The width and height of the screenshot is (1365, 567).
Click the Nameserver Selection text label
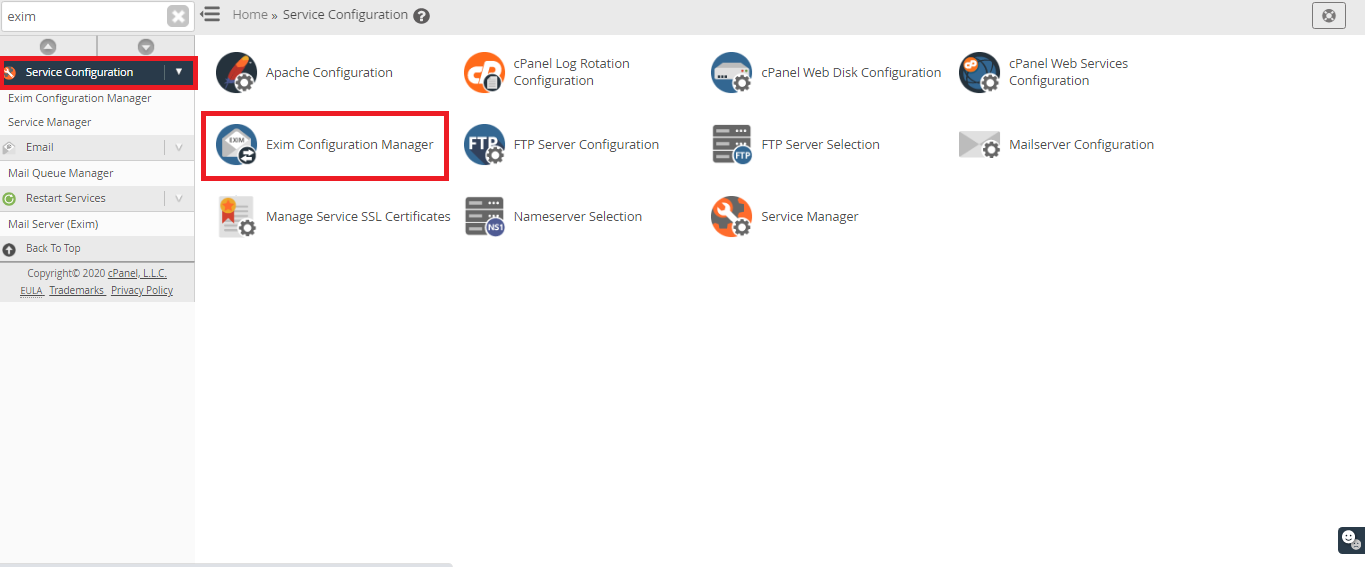[x=577, y=217]
